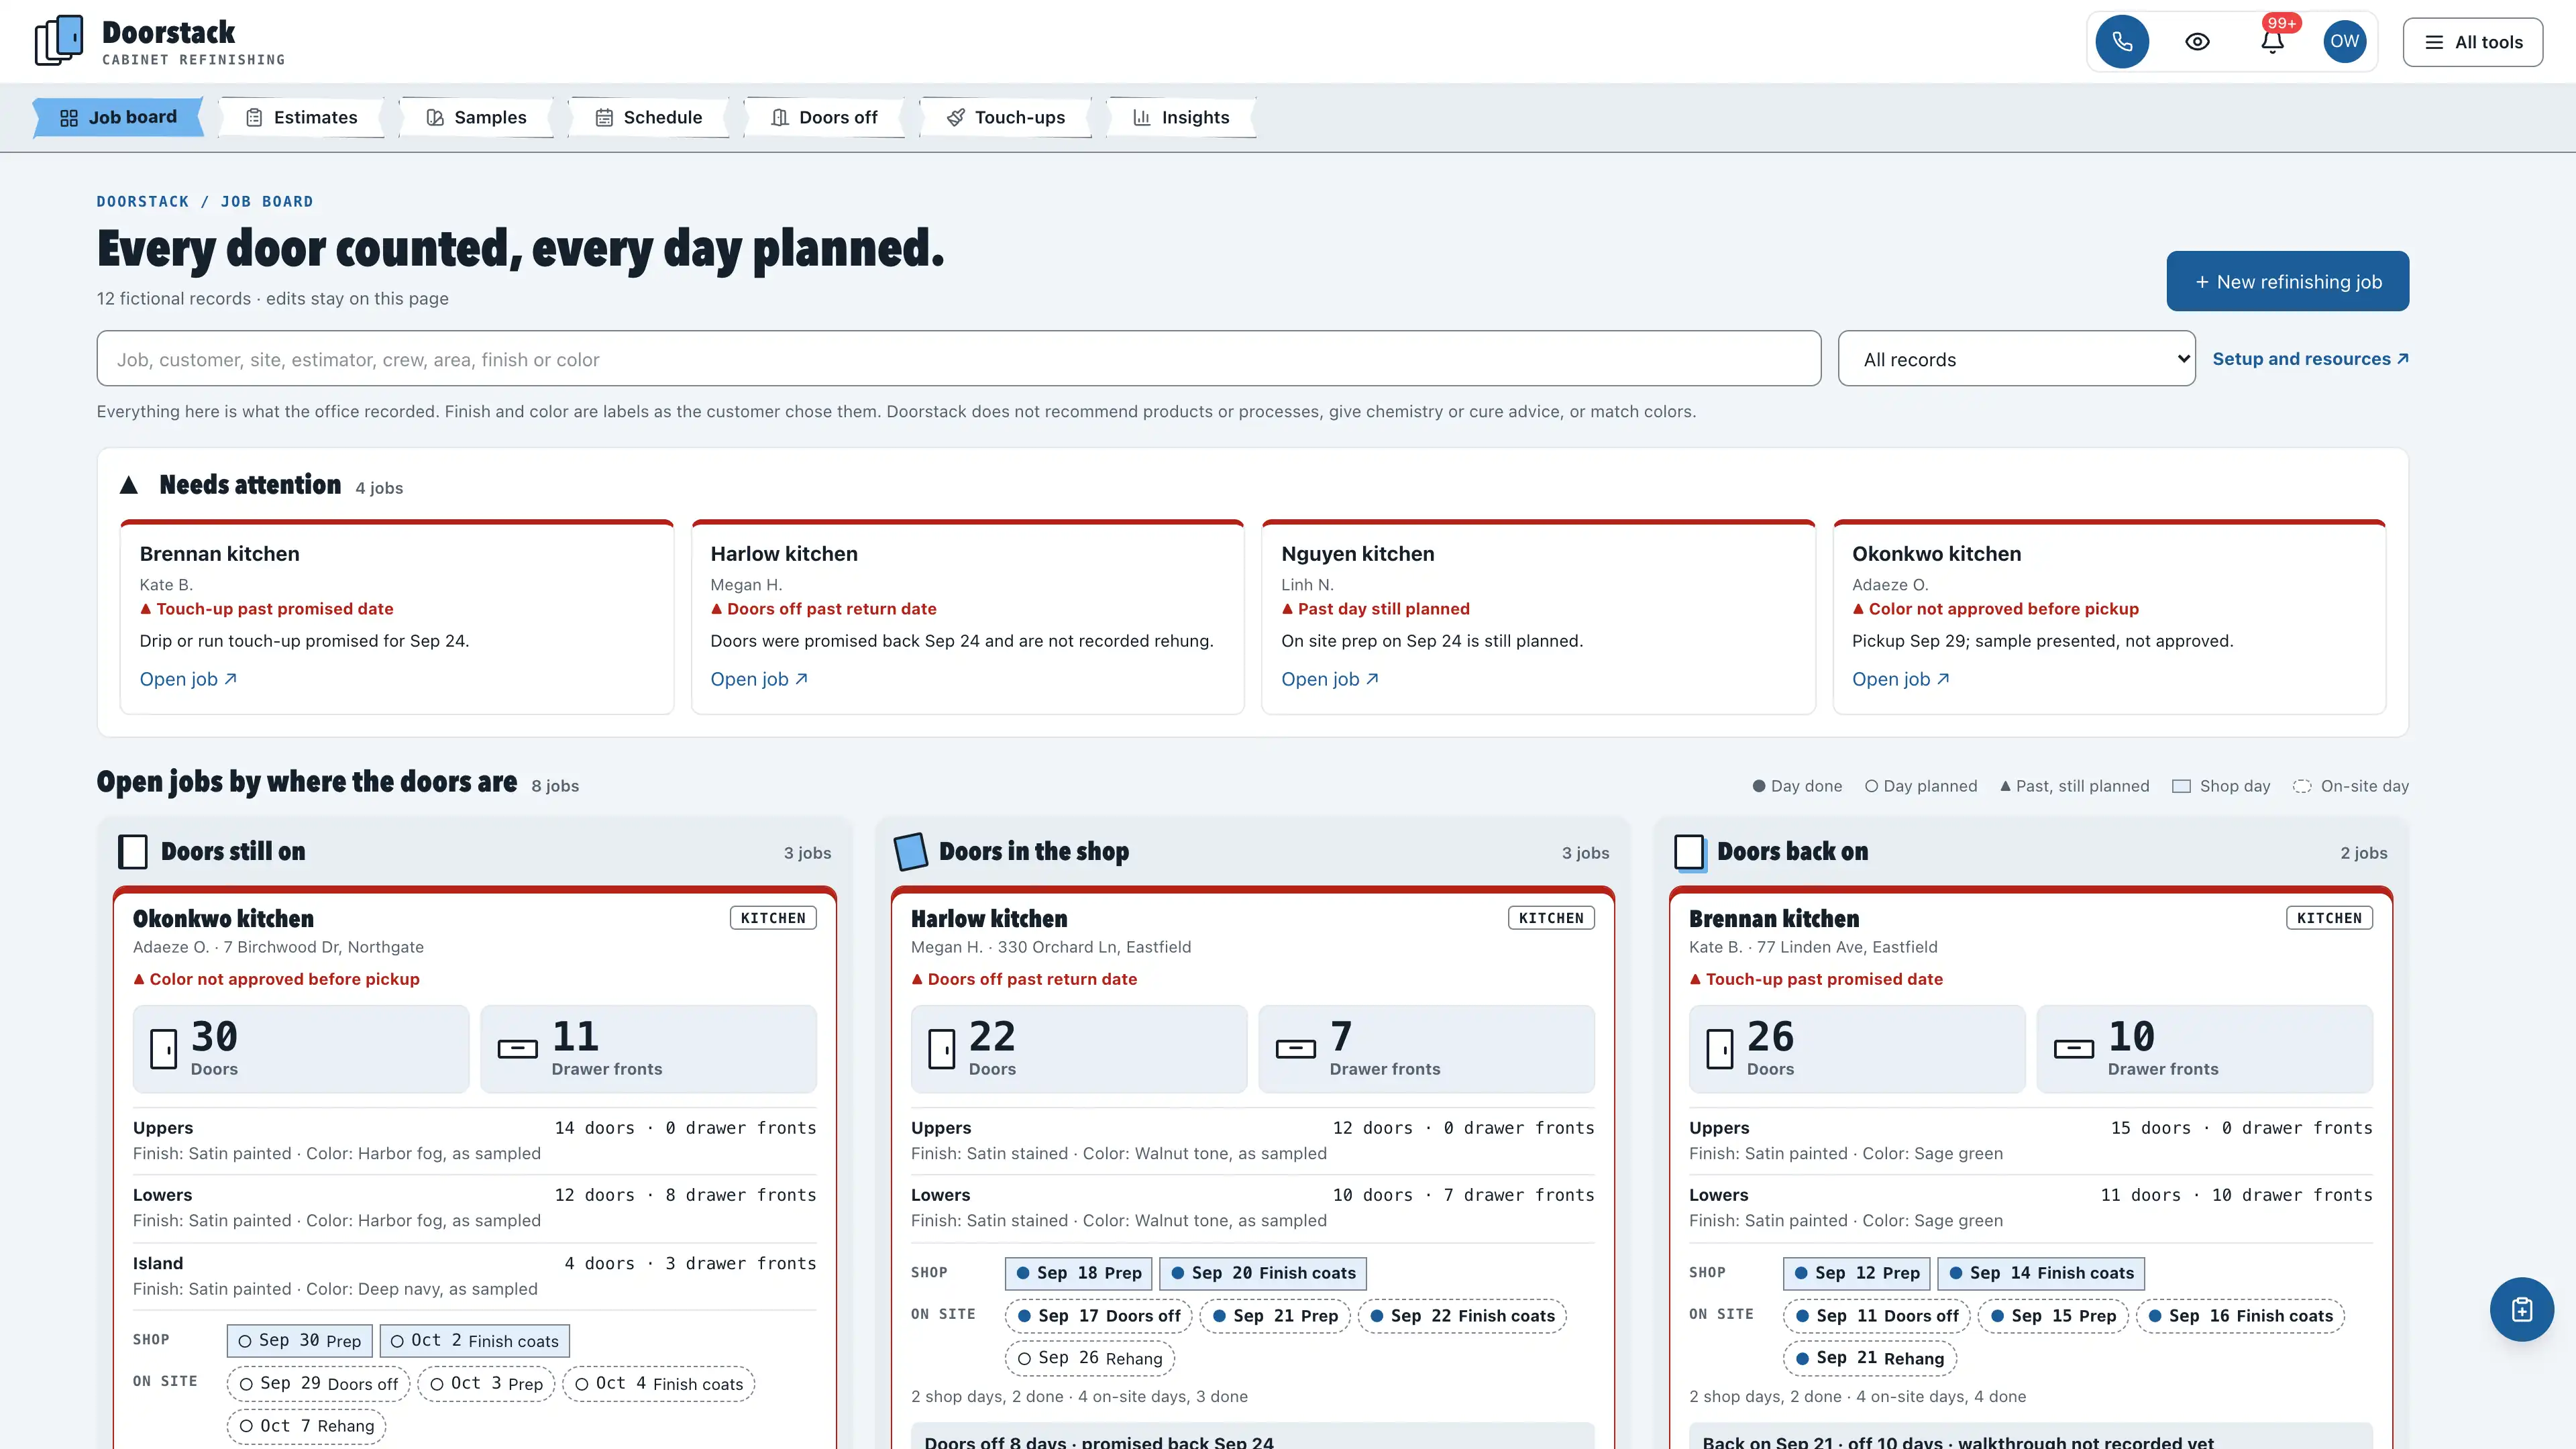Click the job search input field
The width and height of the screenshot is (2576, 1449).
pos(958,359)
